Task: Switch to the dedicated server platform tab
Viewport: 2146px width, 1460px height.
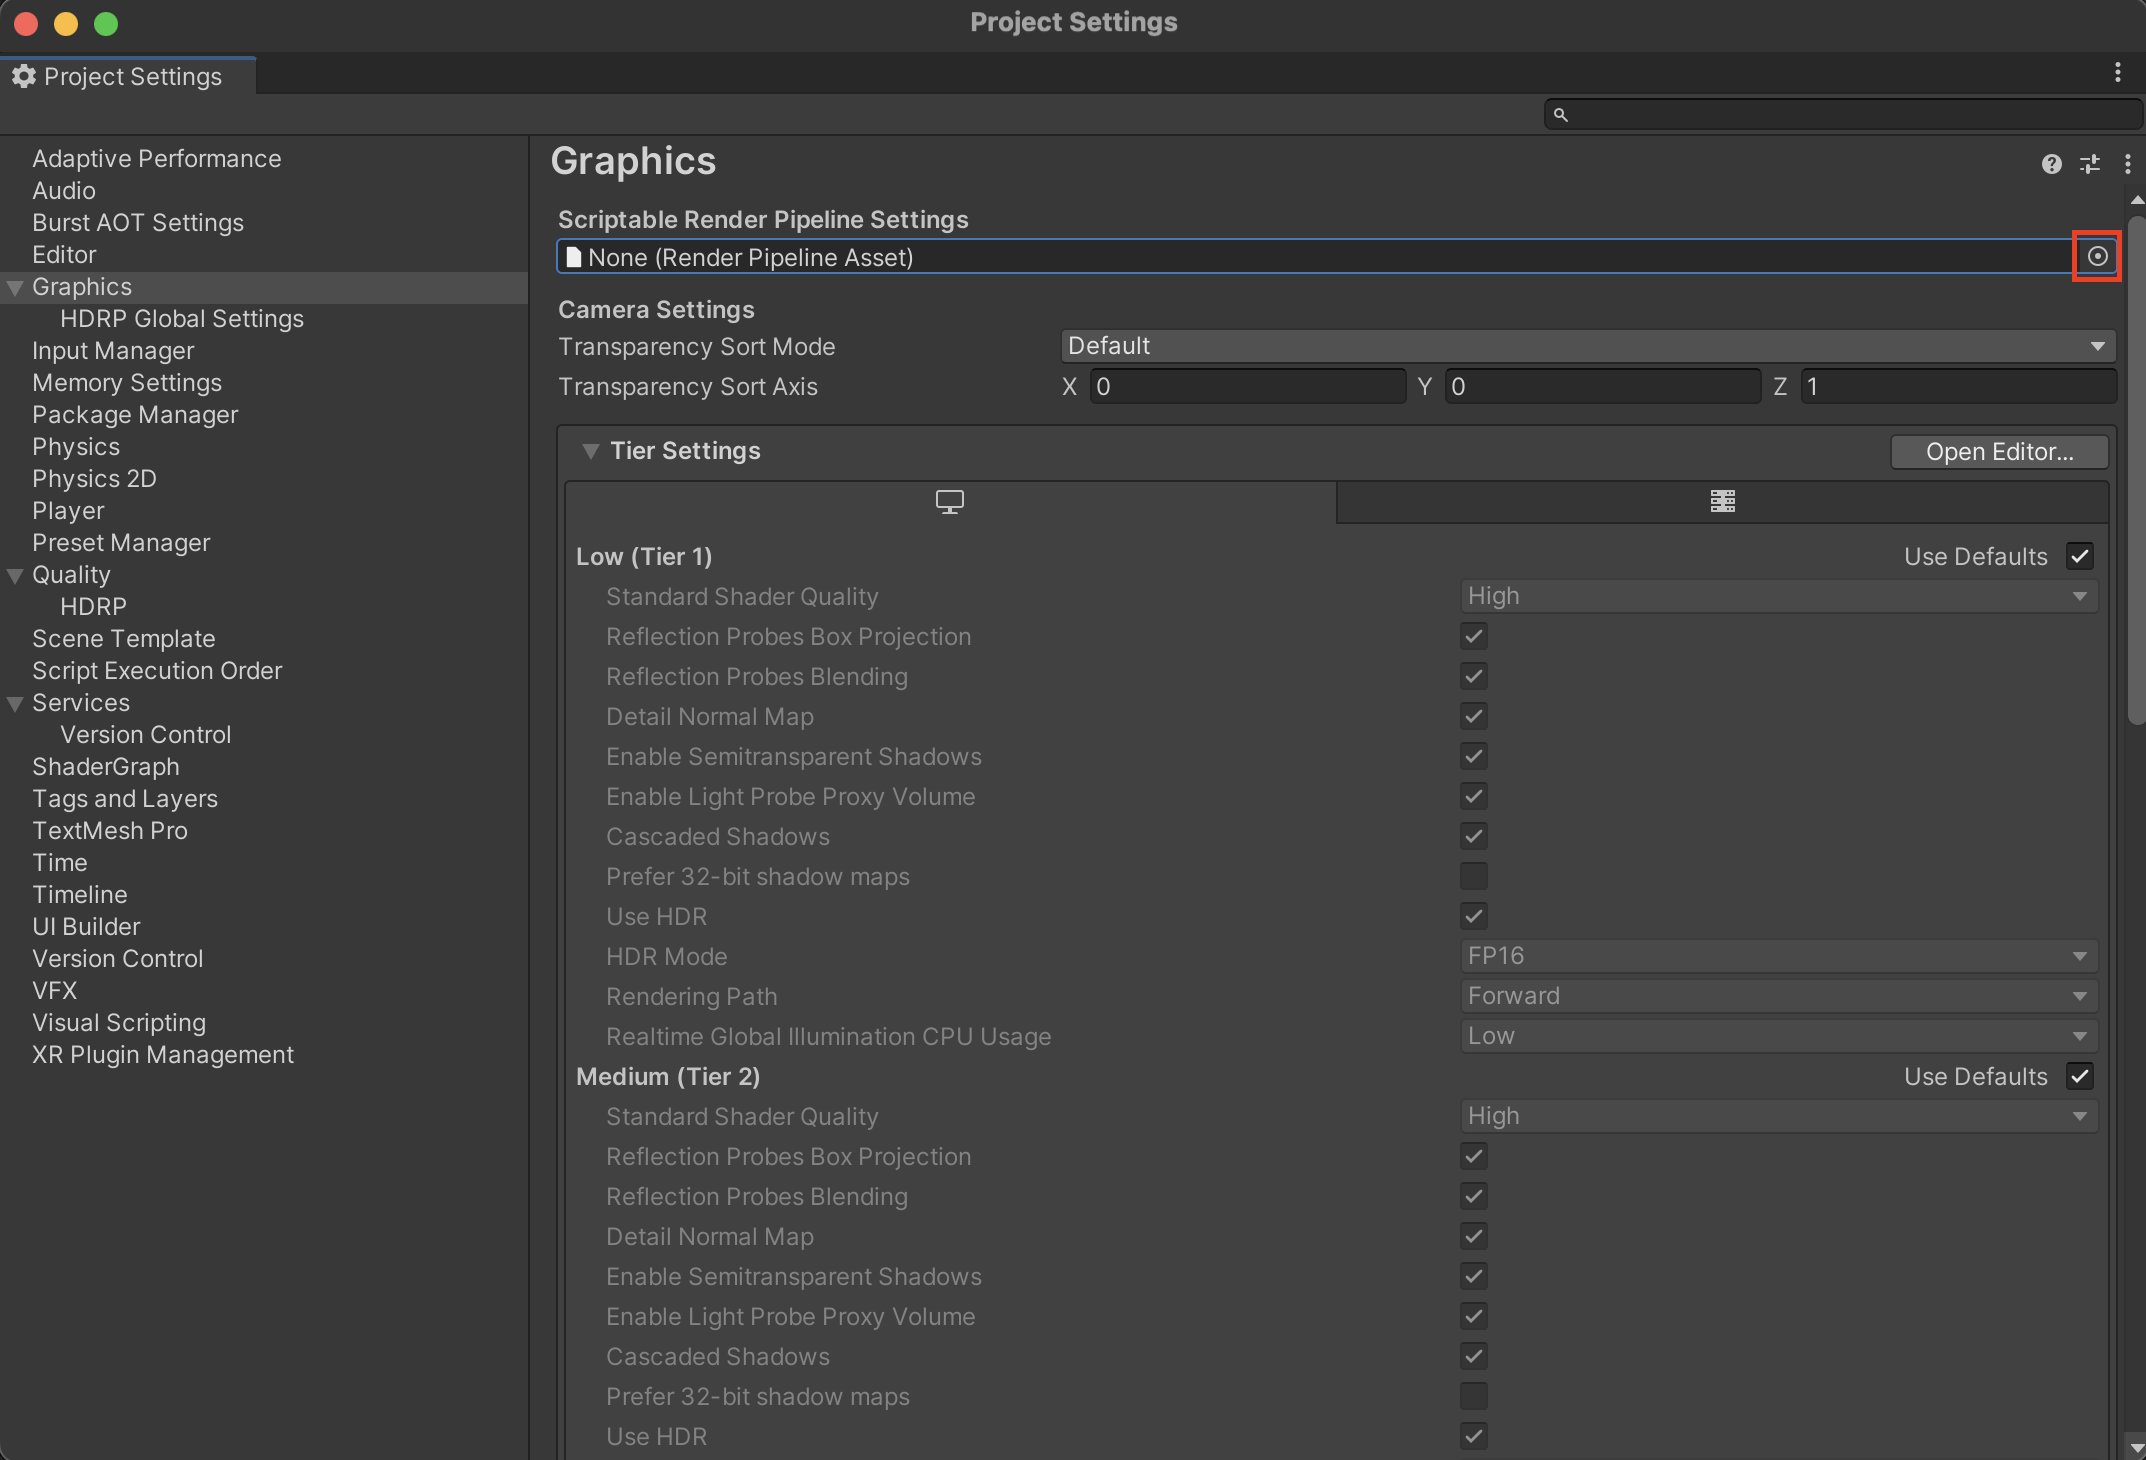Action: tap(1722, 501)
